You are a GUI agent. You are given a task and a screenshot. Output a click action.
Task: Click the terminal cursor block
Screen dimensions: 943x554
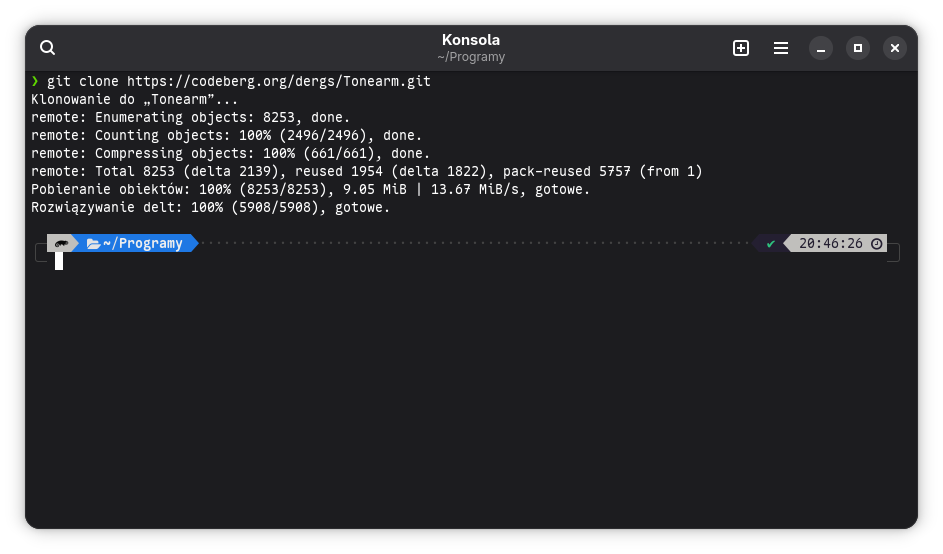(x=59, y=261)
